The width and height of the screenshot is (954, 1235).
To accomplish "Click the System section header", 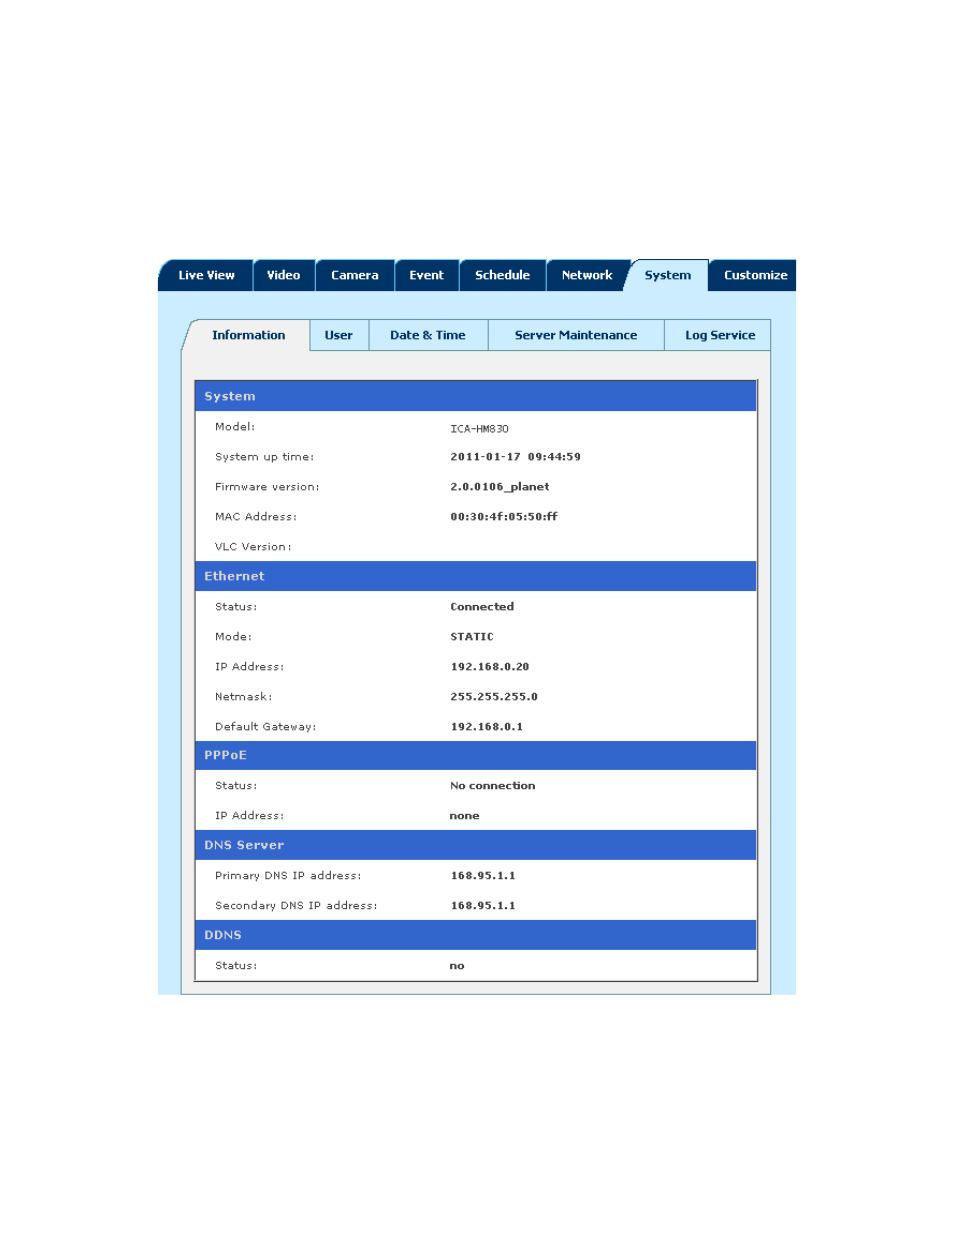I will (475, 396).
